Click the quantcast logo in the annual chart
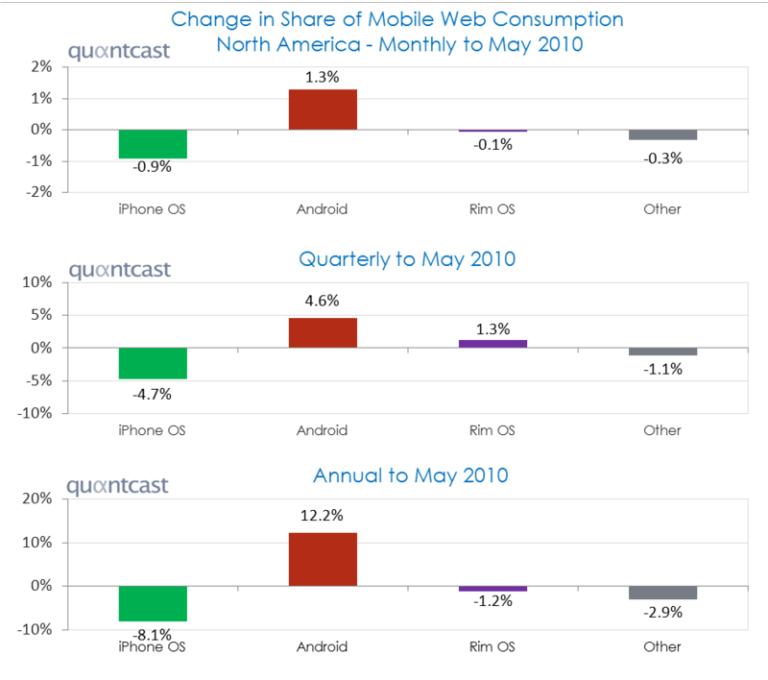Screen dimensions: 768x680 (119, 486)
